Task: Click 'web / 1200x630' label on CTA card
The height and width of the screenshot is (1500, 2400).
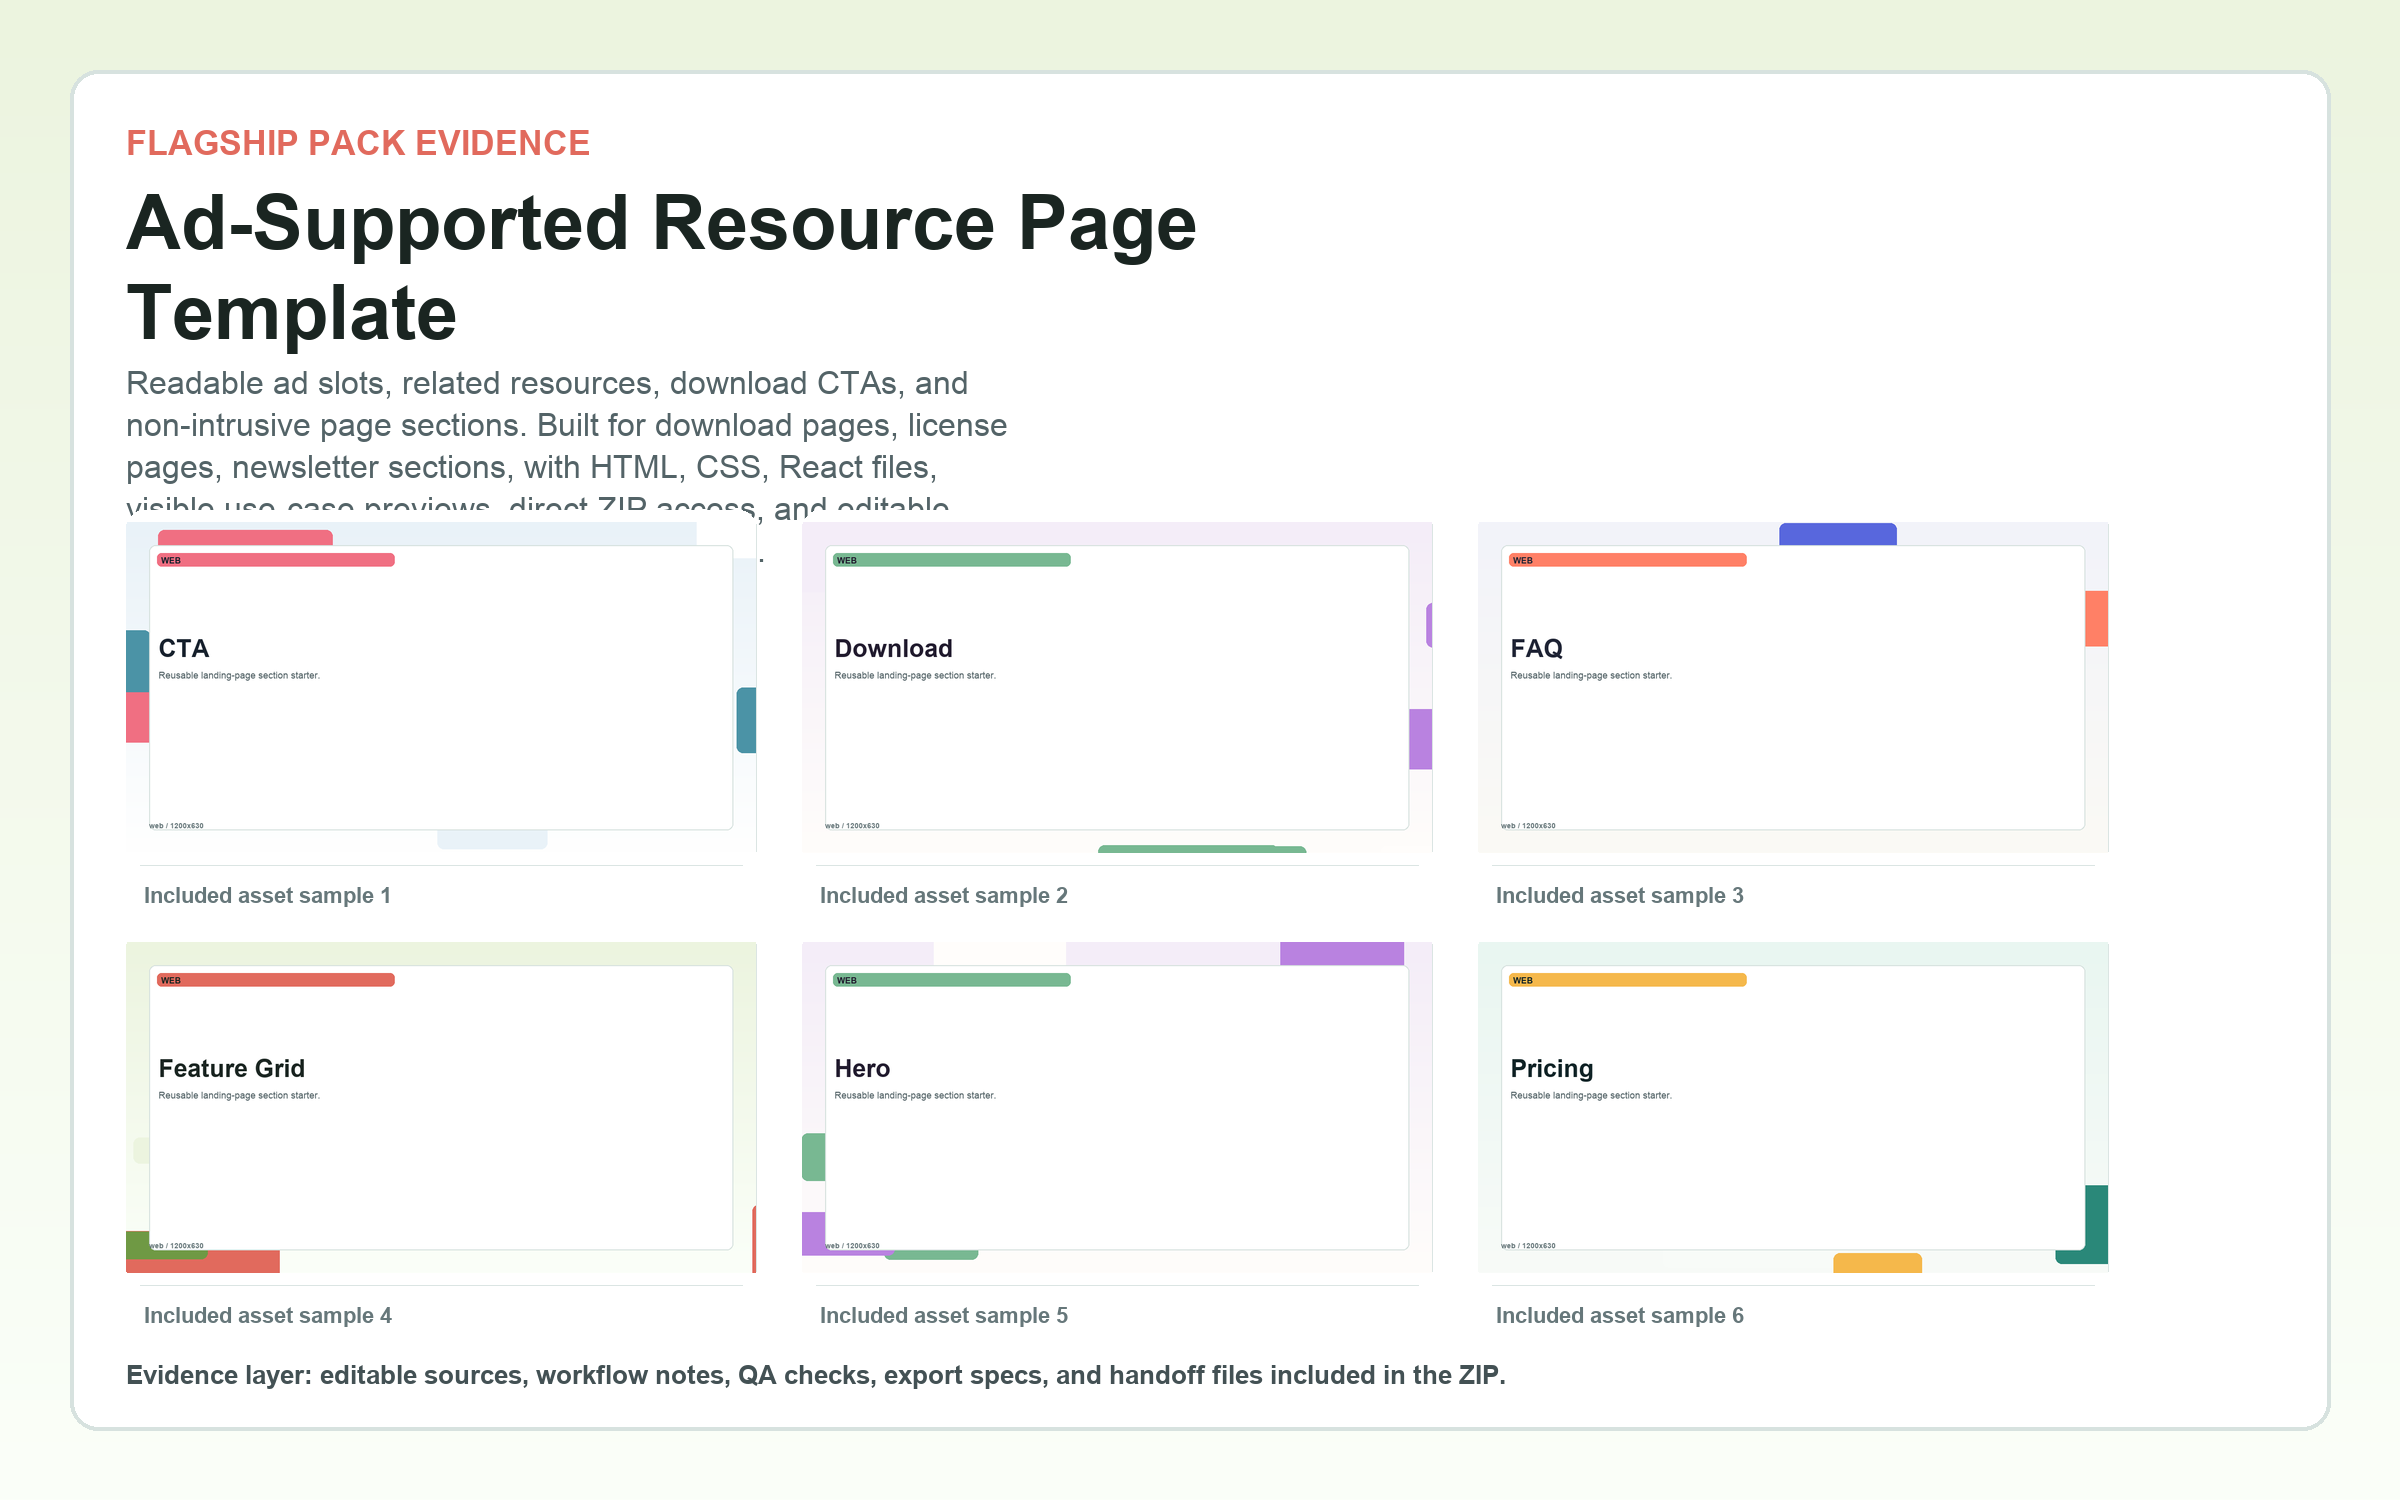Action: tap(177, 826)
